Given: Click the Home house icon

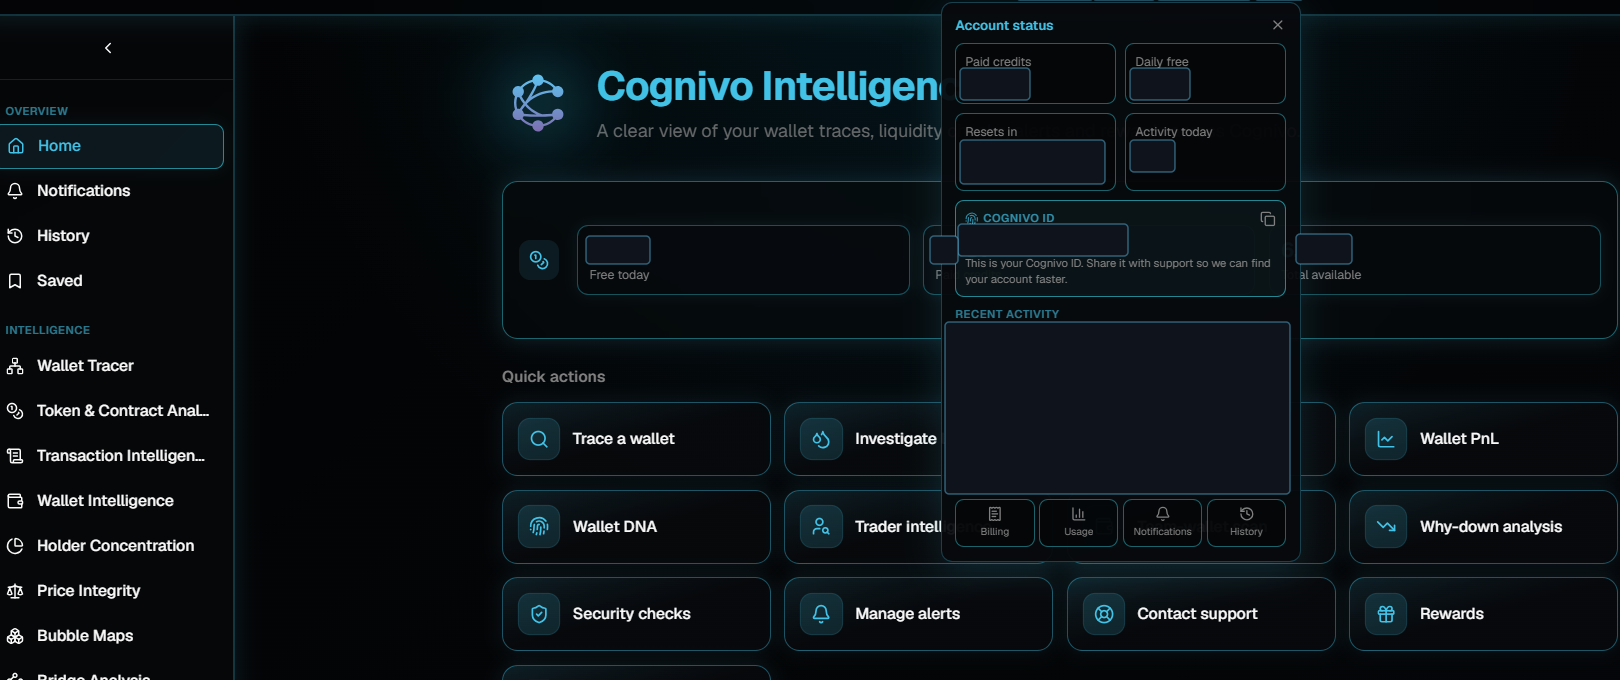Looking at the screenshot, I should (16, 146).
